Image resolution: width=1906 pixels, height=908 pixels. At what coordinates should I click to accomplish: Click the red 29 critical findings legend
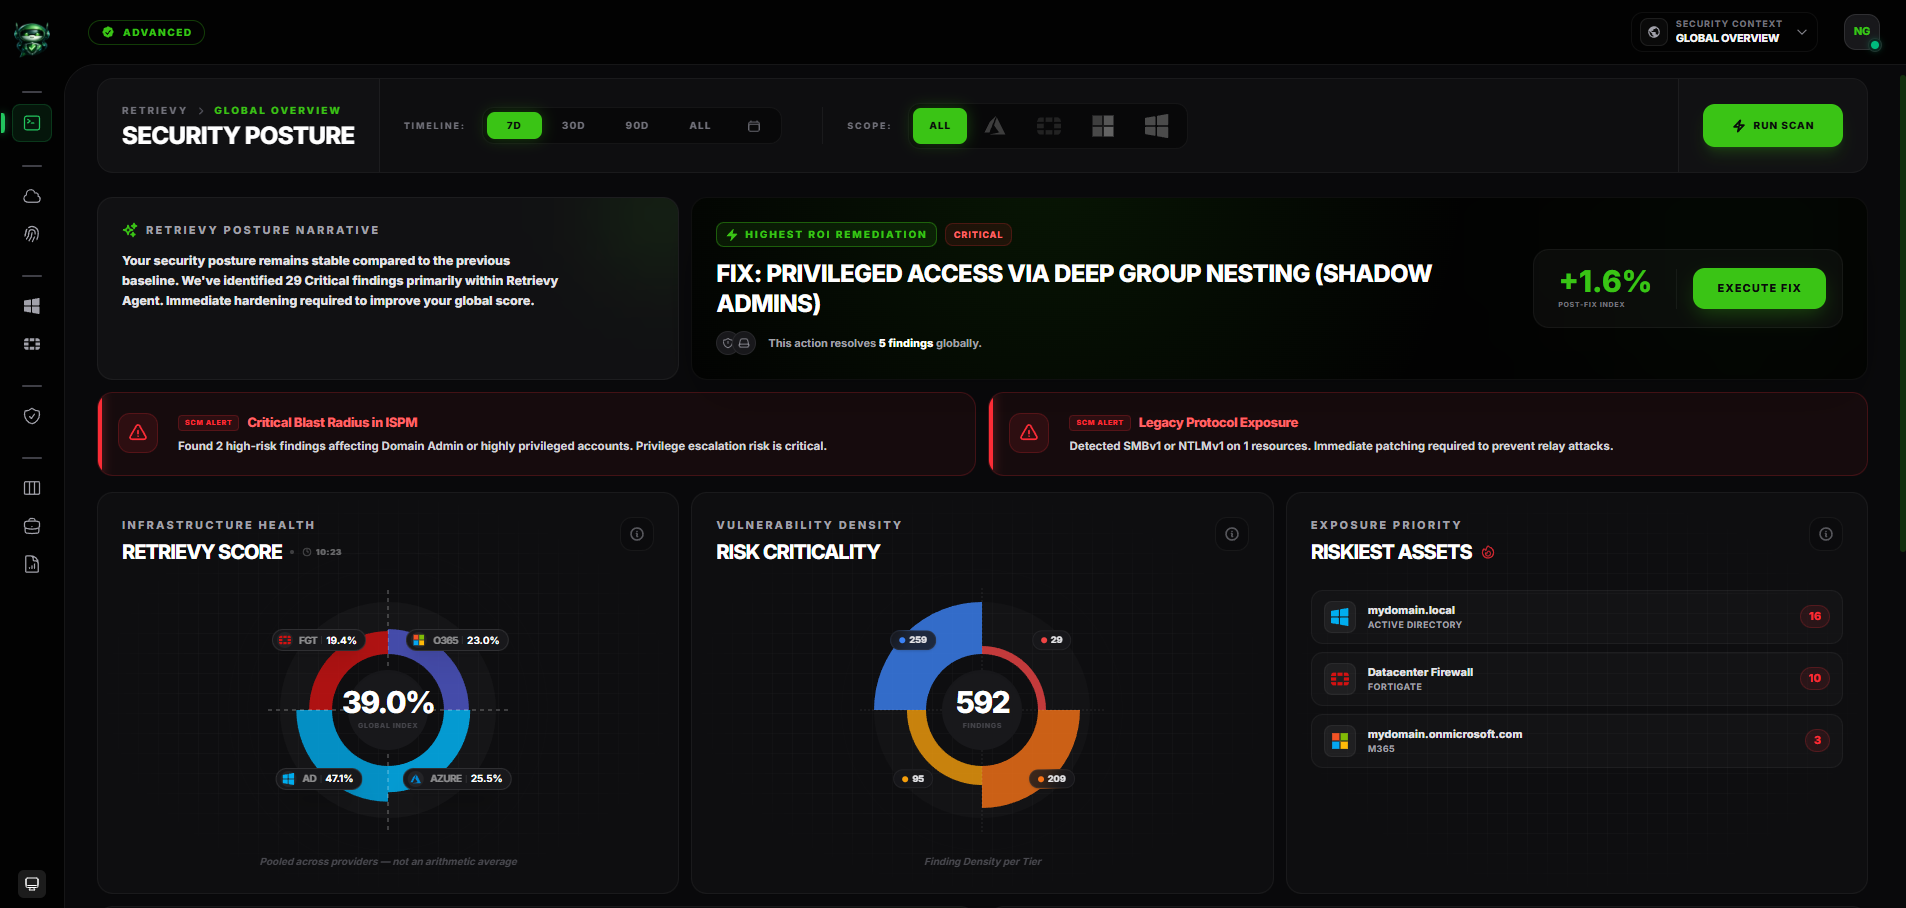(x=1051, y=640)
